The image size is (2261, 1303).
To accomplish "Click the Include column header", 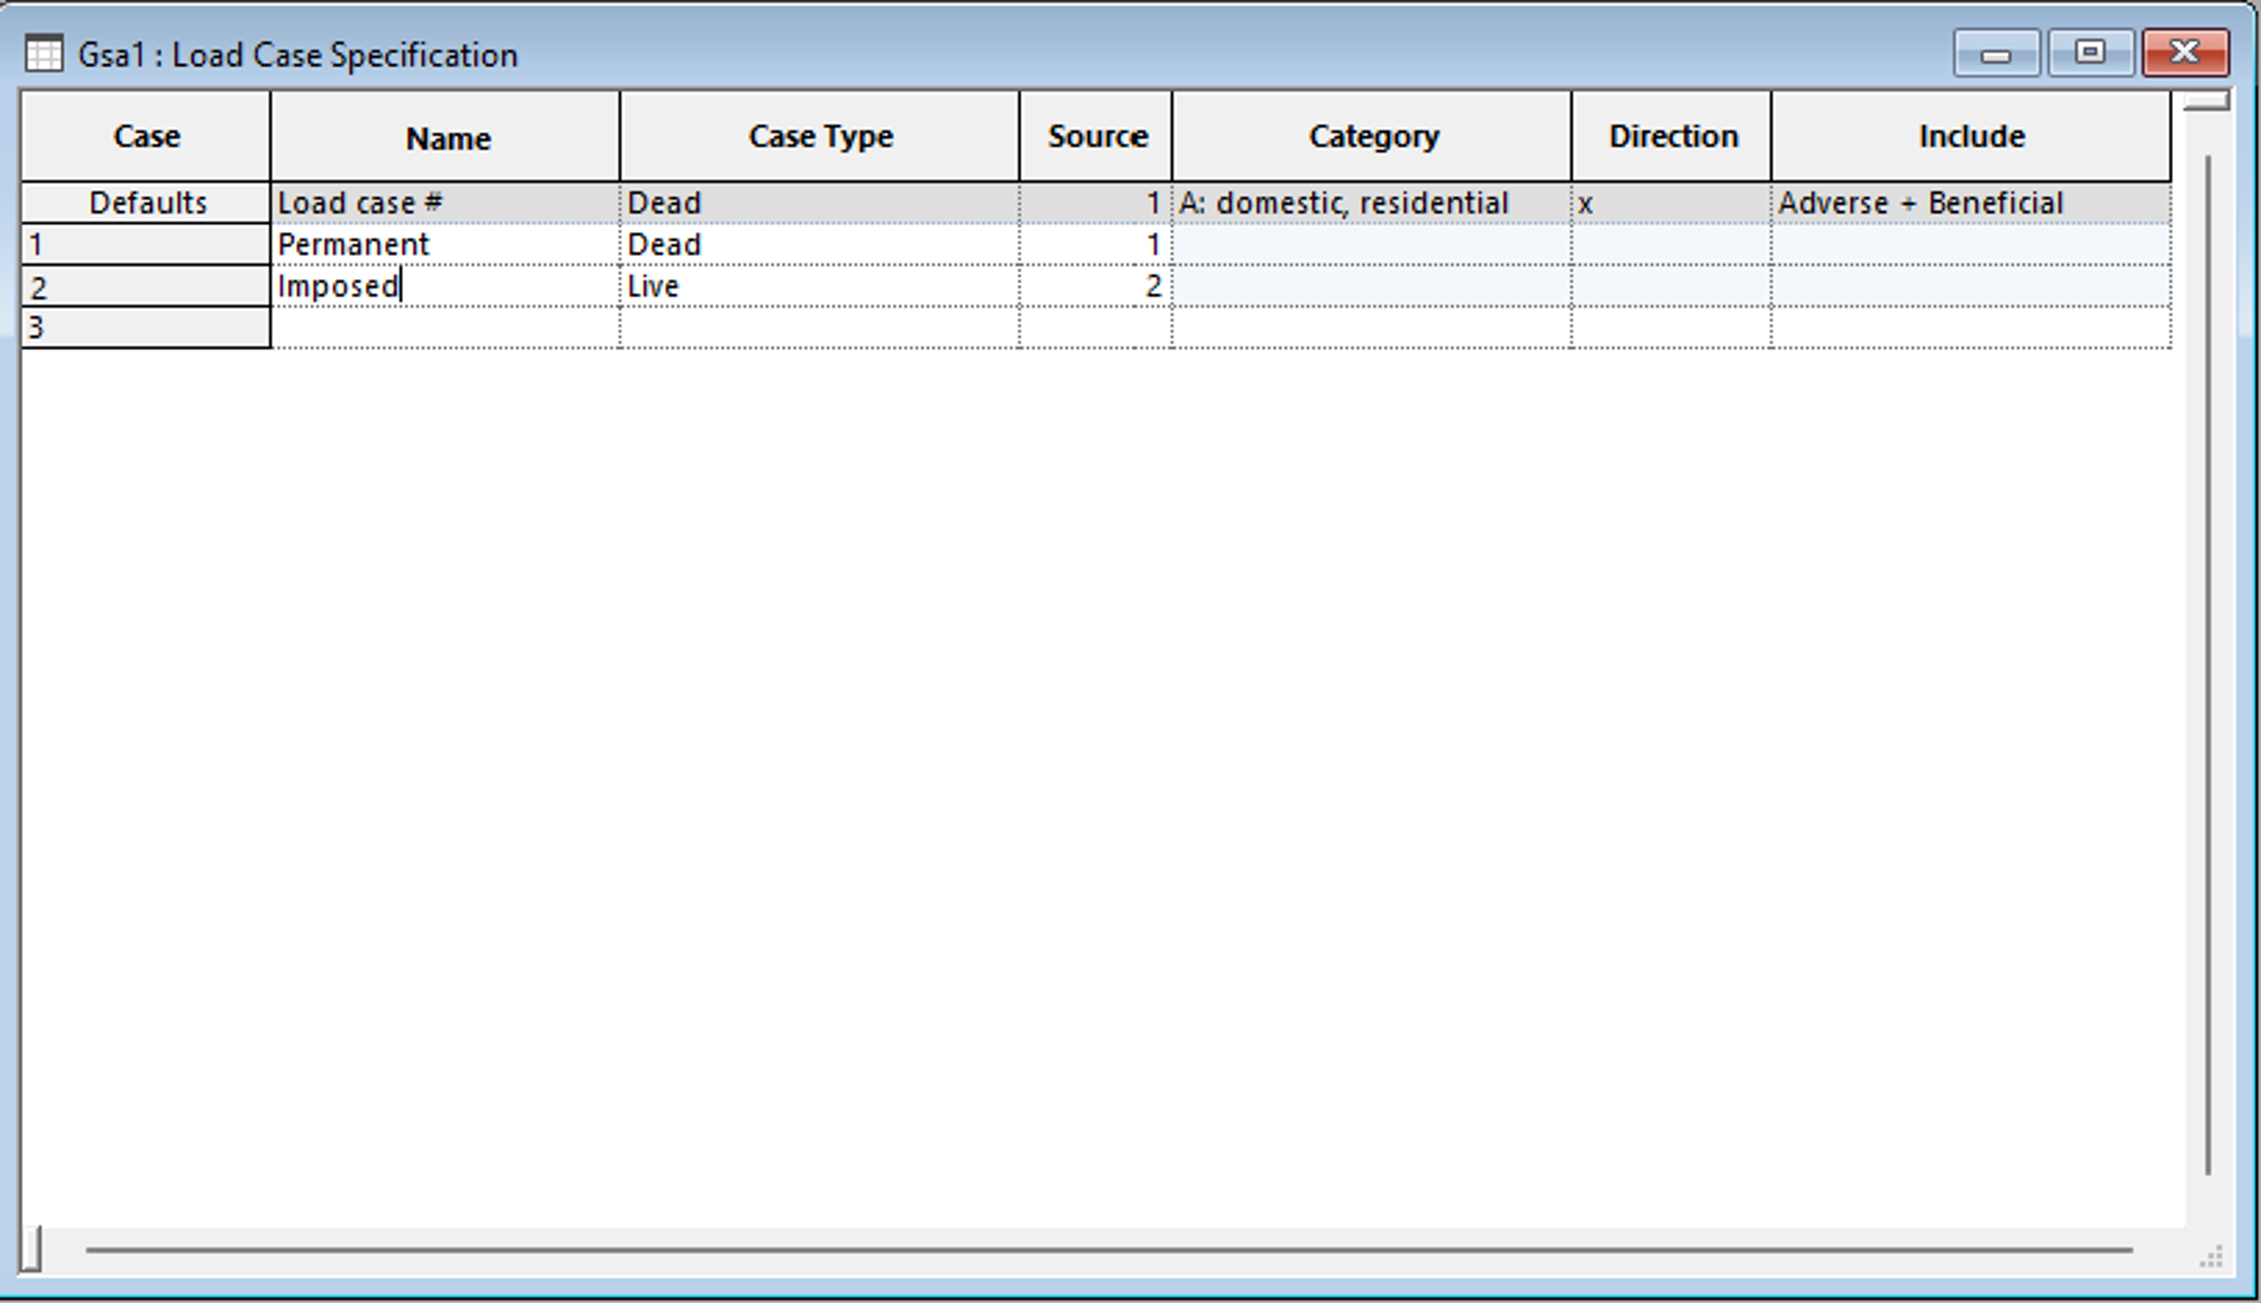I will pos(1970,136).
